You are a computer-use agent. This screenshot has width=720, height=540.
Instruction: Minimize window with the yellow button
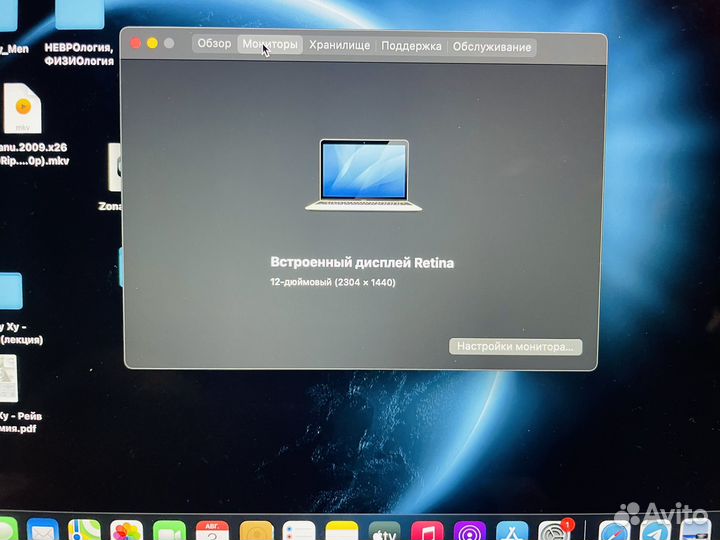pyautogui.click(x=152, y=43)
